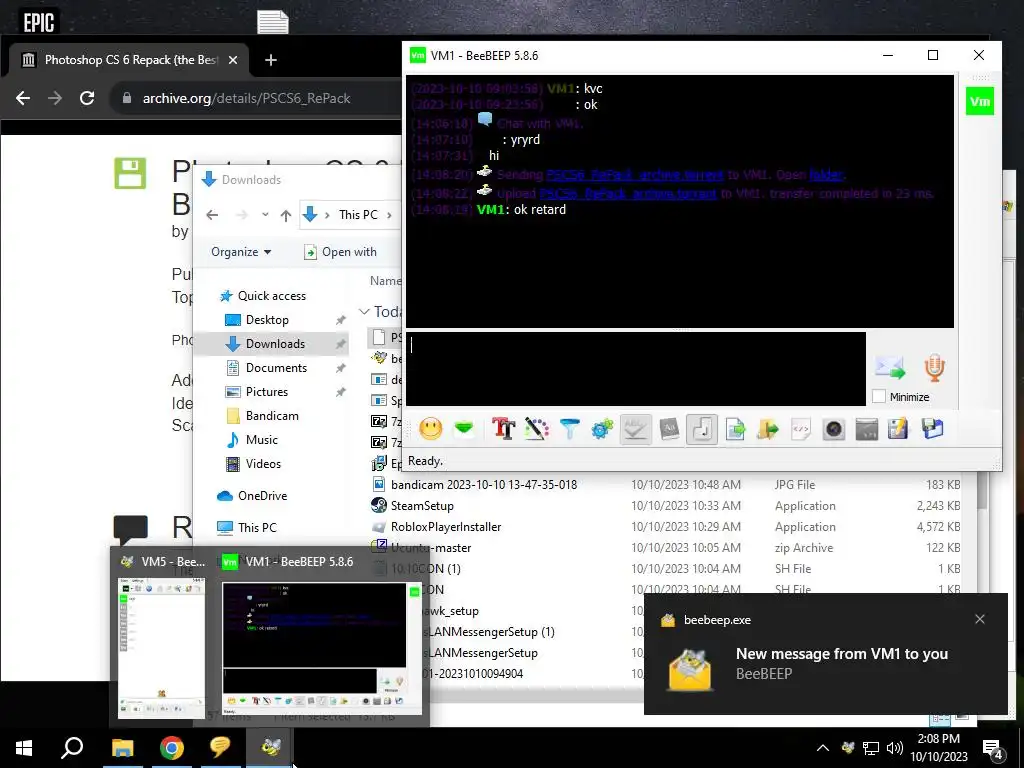The height and width of the screenshot is (768, 1024).
Task: Open the chat font selection icon
Action: (504, 429)
